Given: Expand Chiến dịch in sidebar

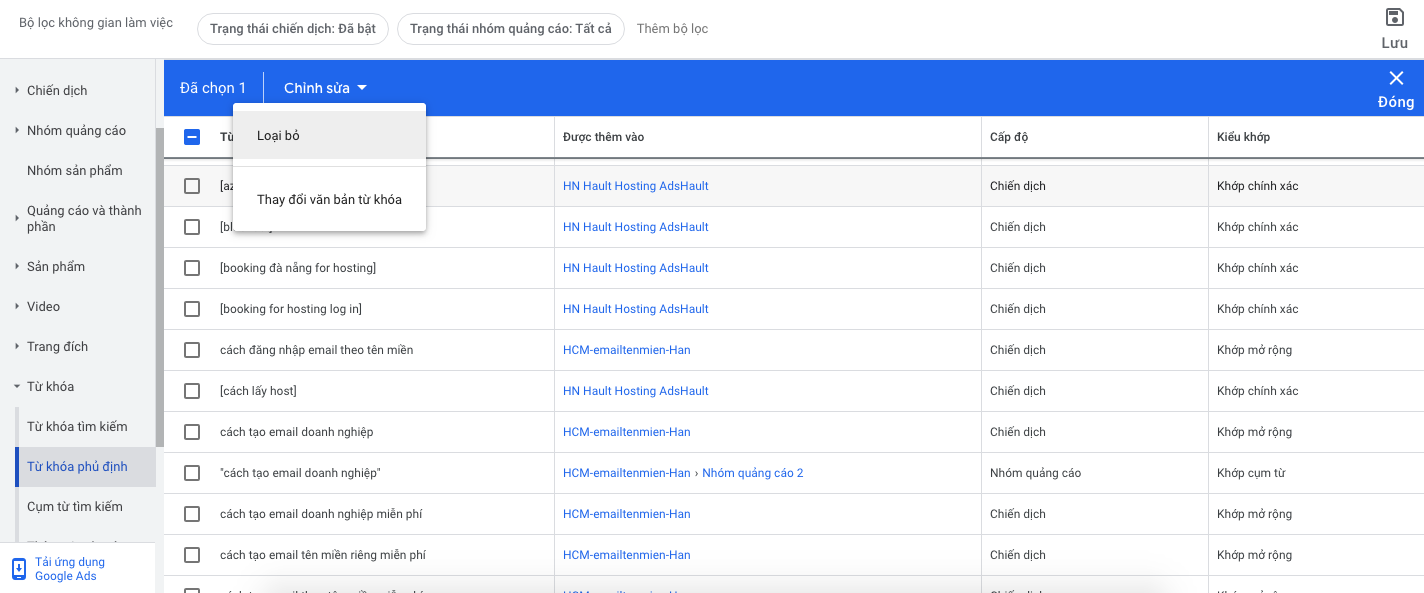Looking at the screenshot, I should (x=17, y=90).
